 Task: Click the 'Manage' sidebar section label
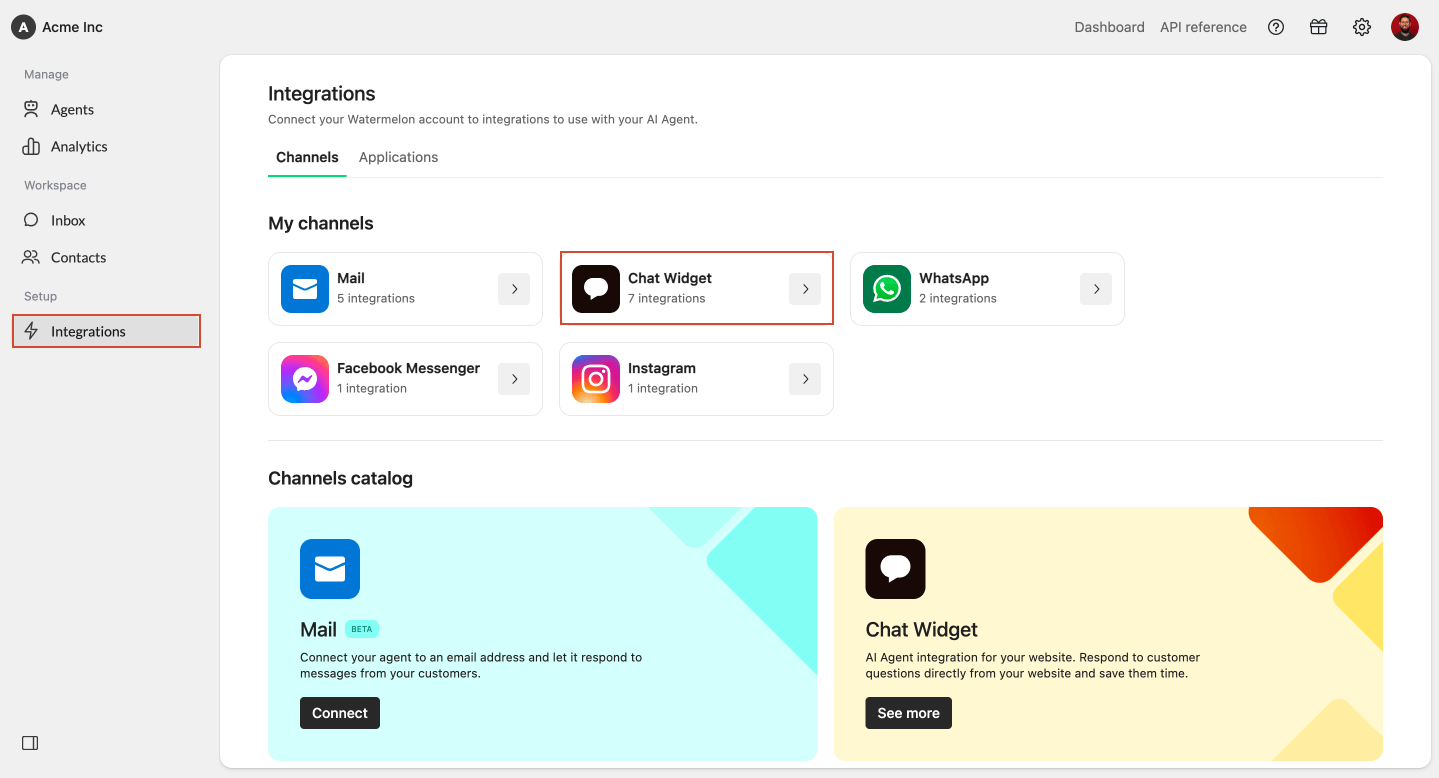coord(46,74)
